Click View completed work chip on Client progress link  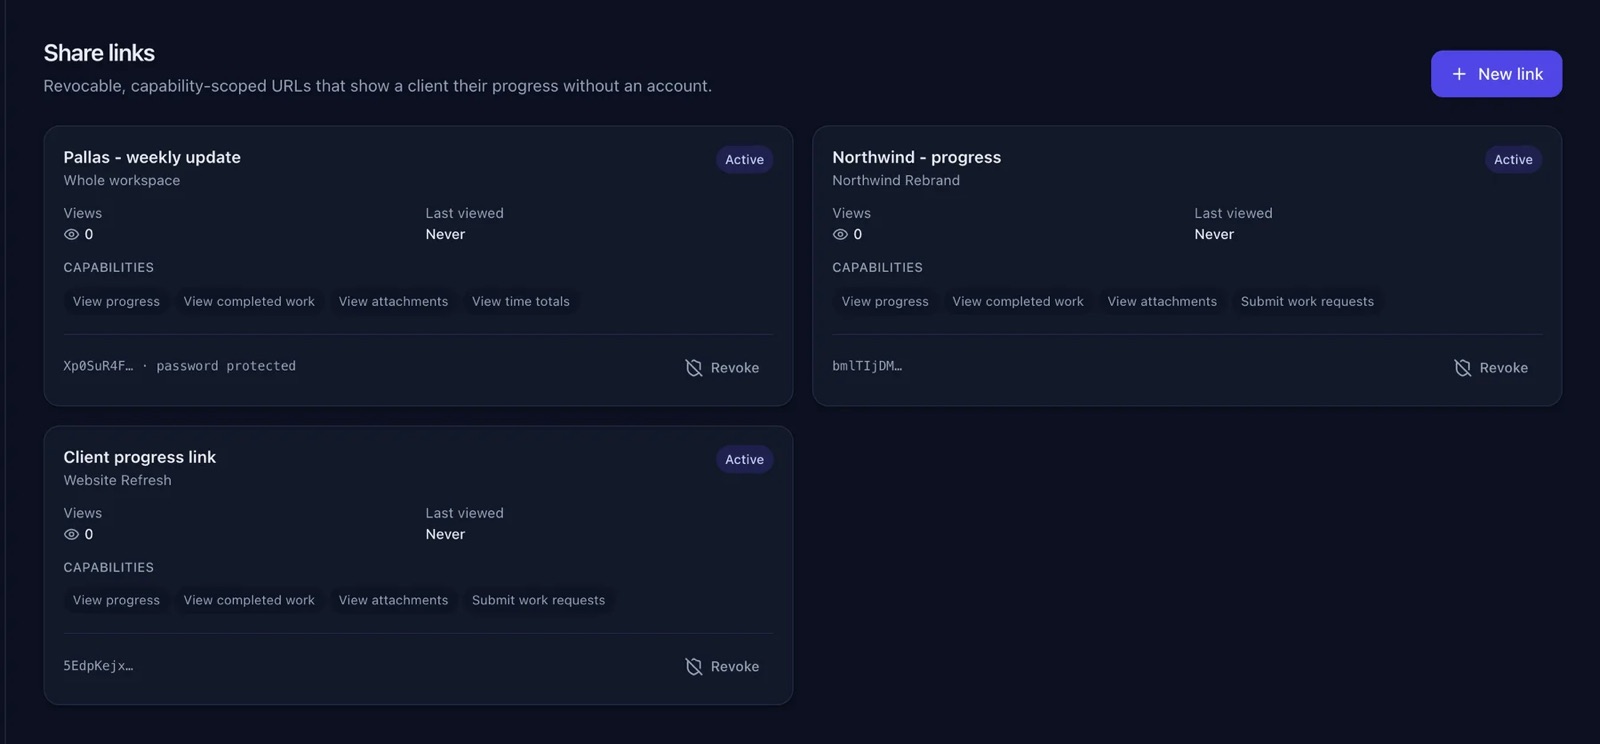coord(249,601)
